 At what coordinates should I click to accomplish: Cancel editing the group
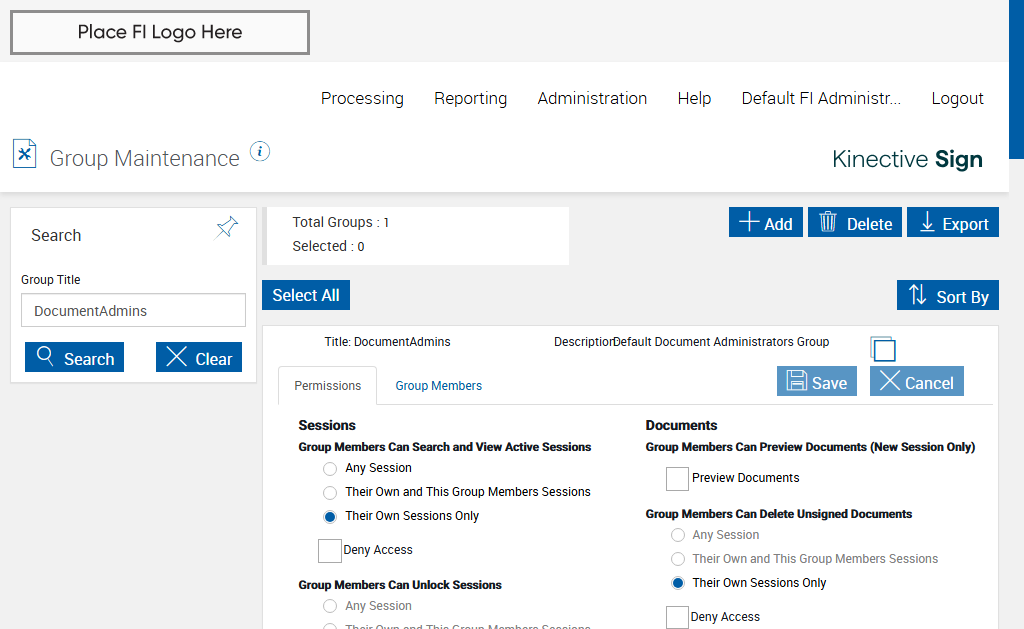click(x=916, y=382)
